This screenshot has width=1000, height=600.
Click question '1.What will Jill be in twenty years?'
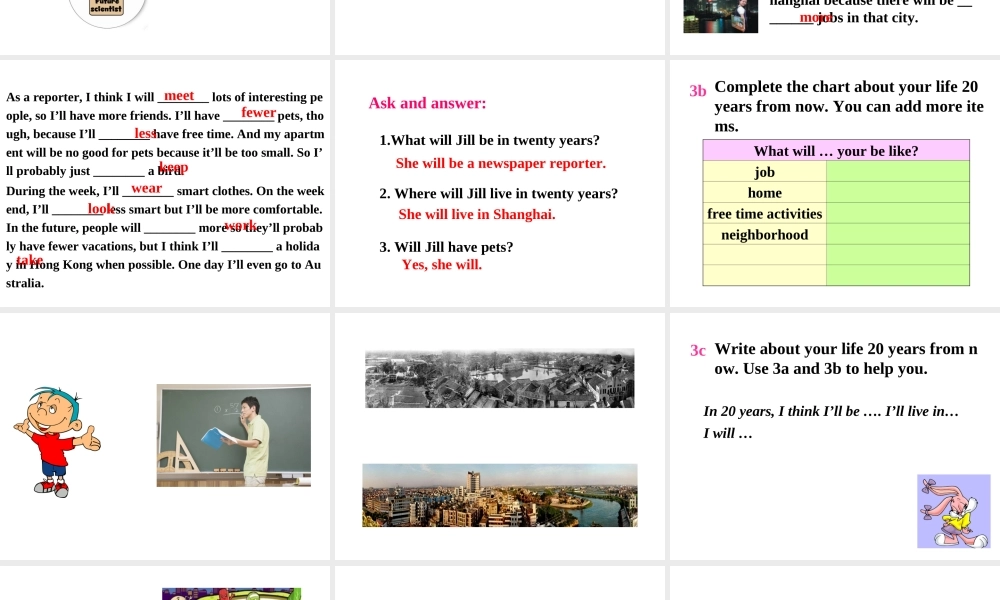[489, 140]
